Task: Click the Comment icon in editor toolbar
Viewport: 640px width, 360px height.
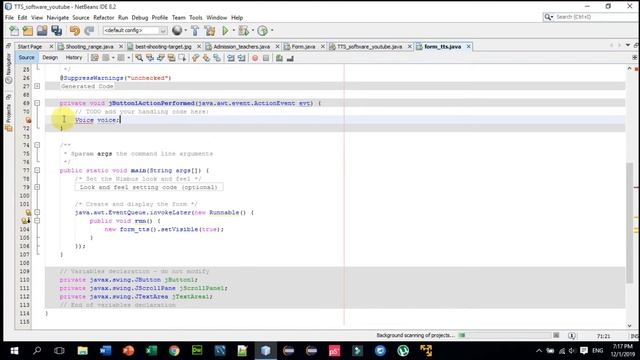Action: coord(279,58)
